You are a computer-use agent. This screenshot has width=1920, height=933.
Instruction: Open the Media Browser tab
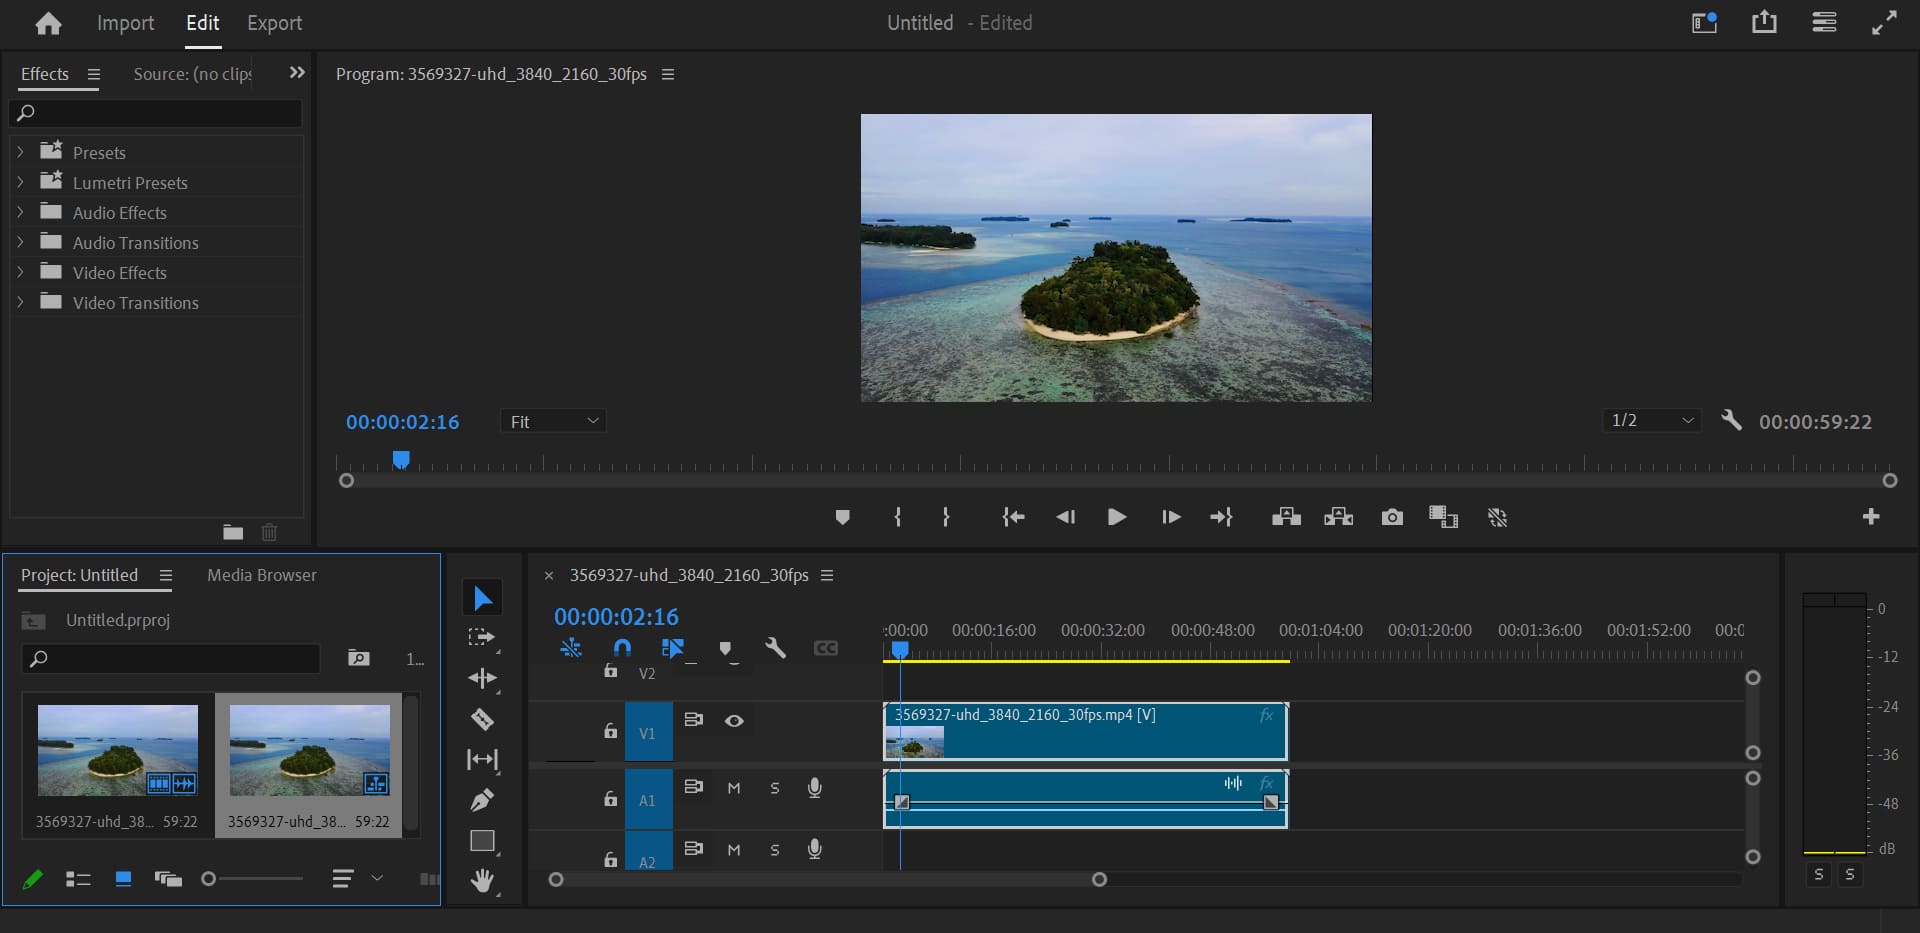262,575
